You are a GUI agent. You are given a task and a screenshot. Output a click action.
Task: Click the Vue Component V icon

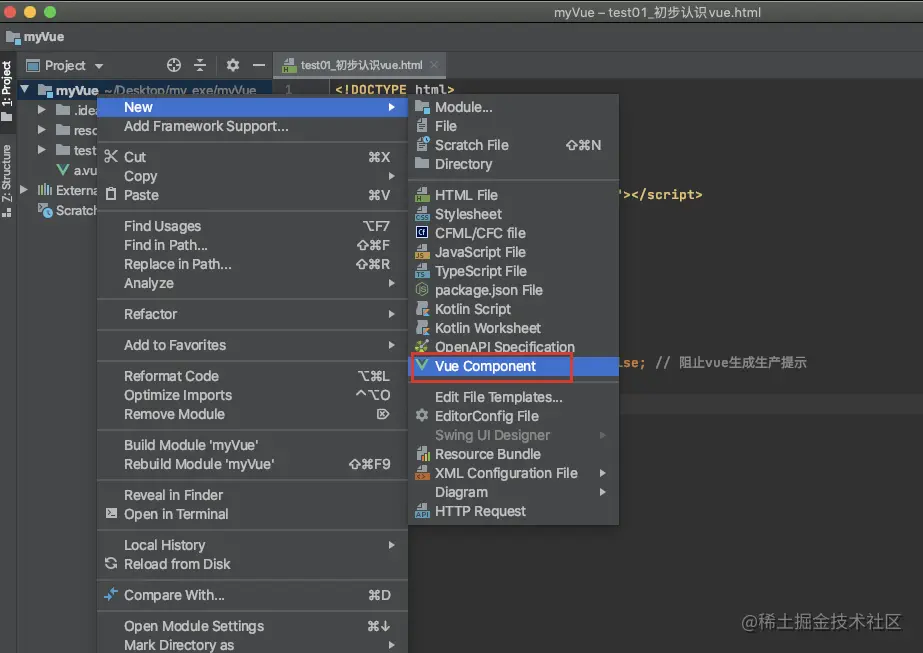tap(421, 366)
